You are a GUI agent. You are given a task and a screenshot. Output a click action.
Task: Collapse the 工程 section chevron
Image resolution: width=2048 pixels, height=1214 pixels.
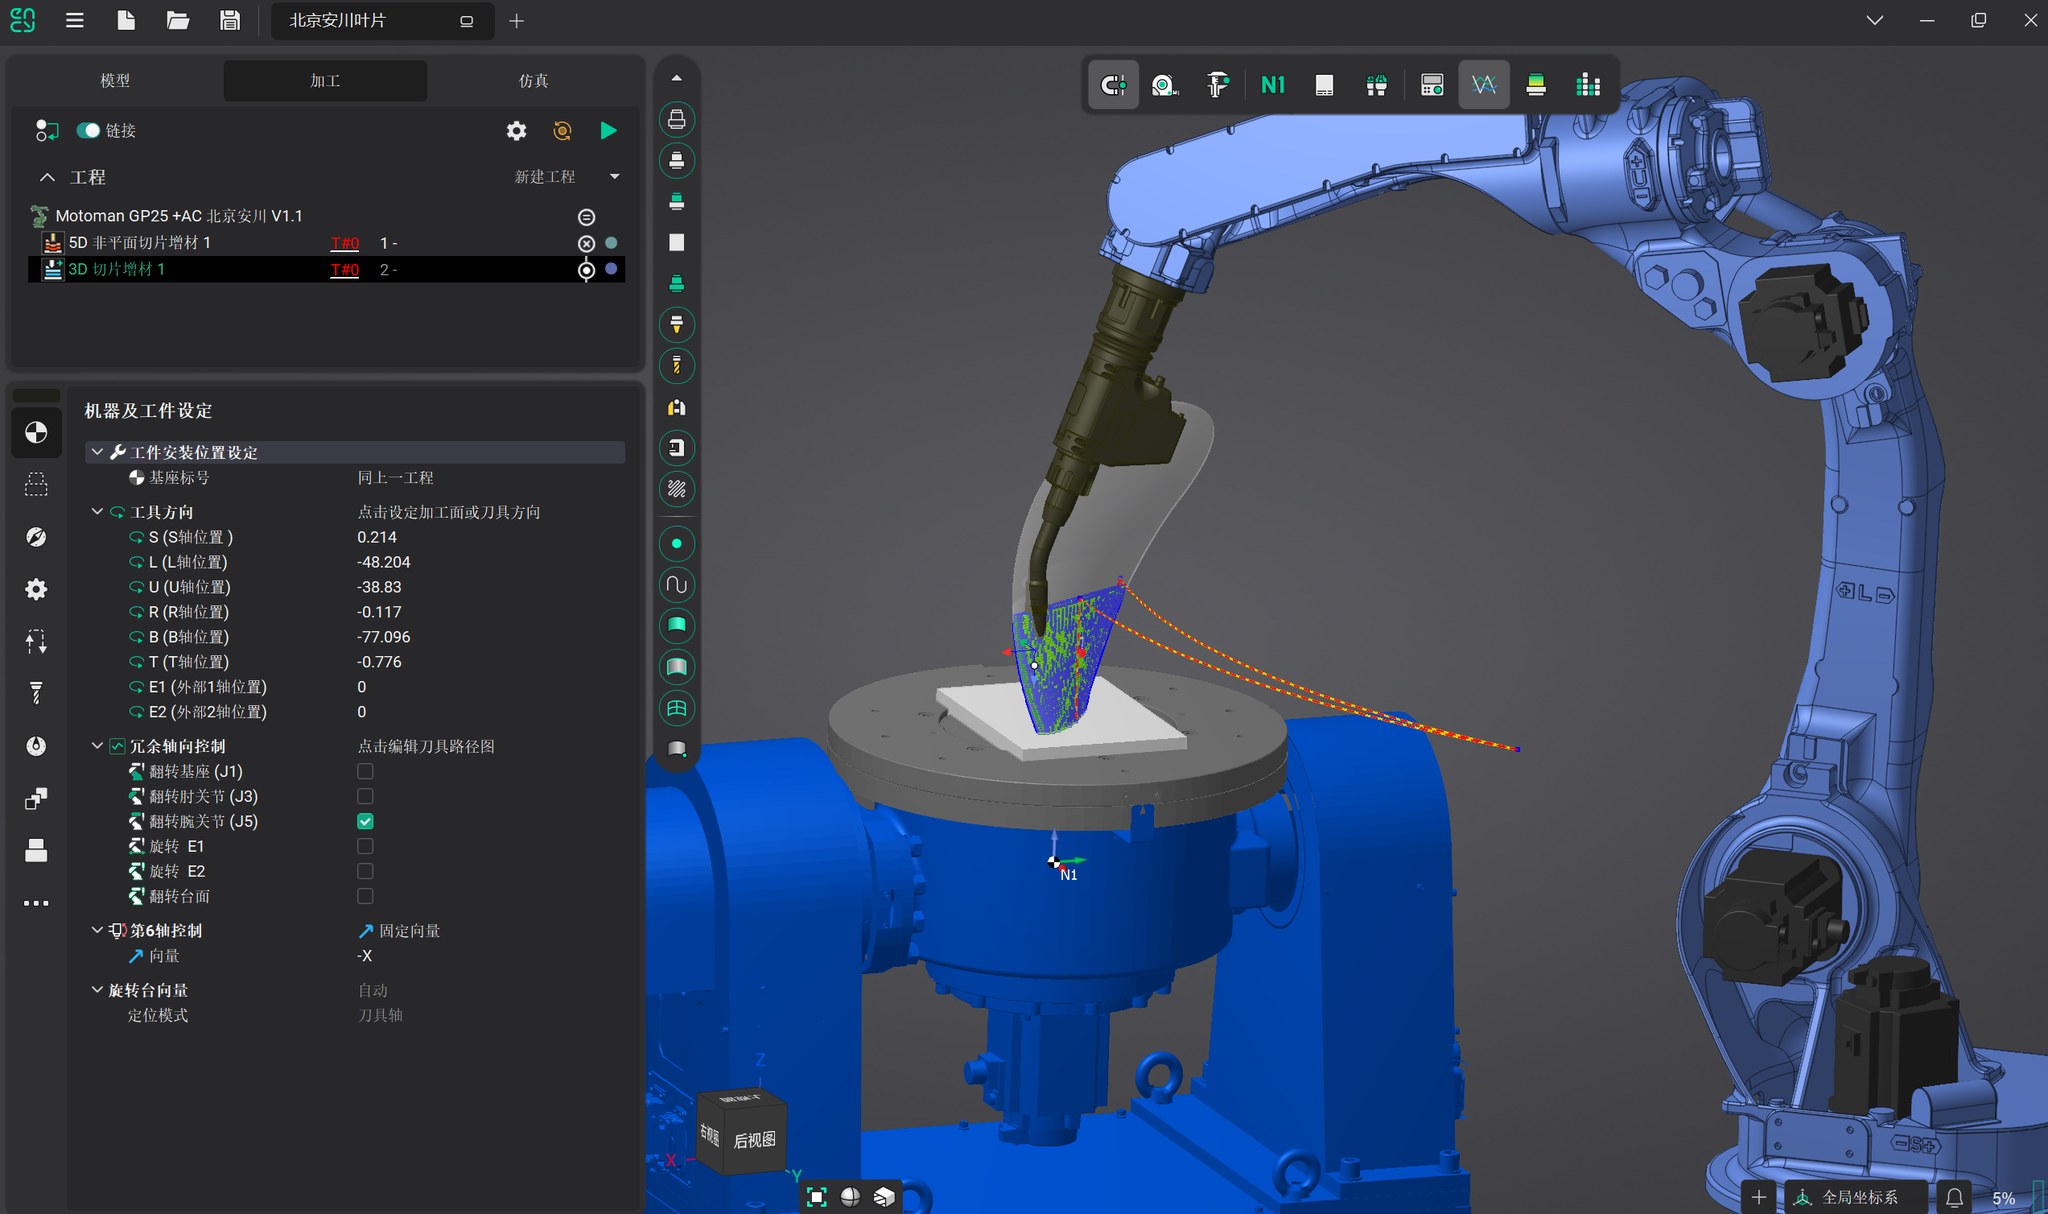click(47, 177)
